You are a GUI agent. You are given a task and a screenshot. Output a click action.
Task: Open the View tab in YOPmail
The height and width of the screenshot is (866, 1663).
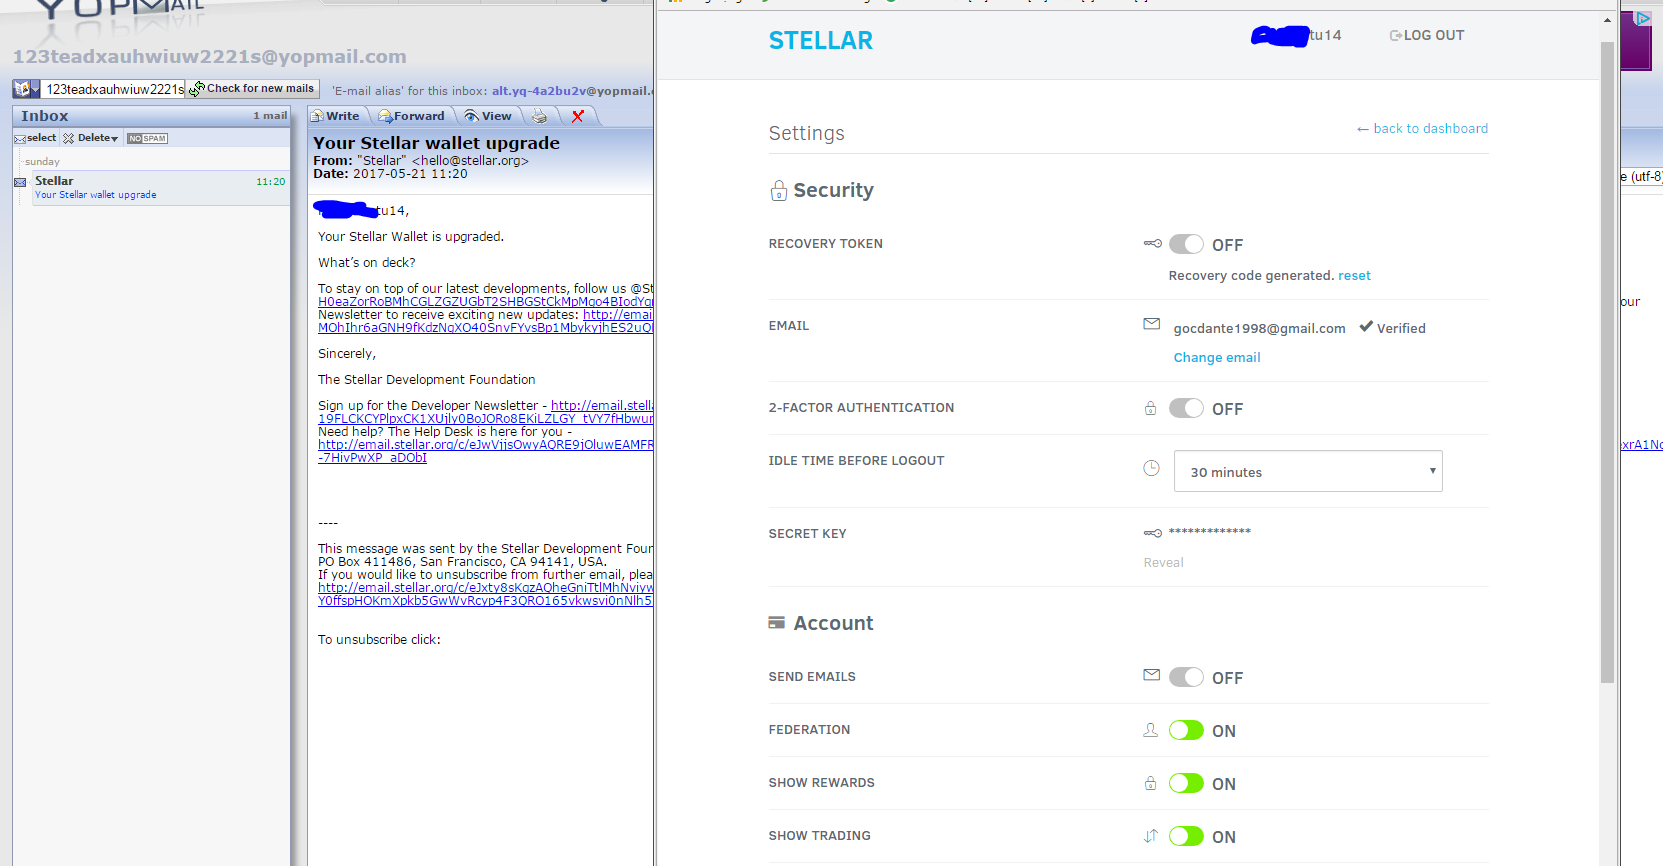tap(488, 116)
